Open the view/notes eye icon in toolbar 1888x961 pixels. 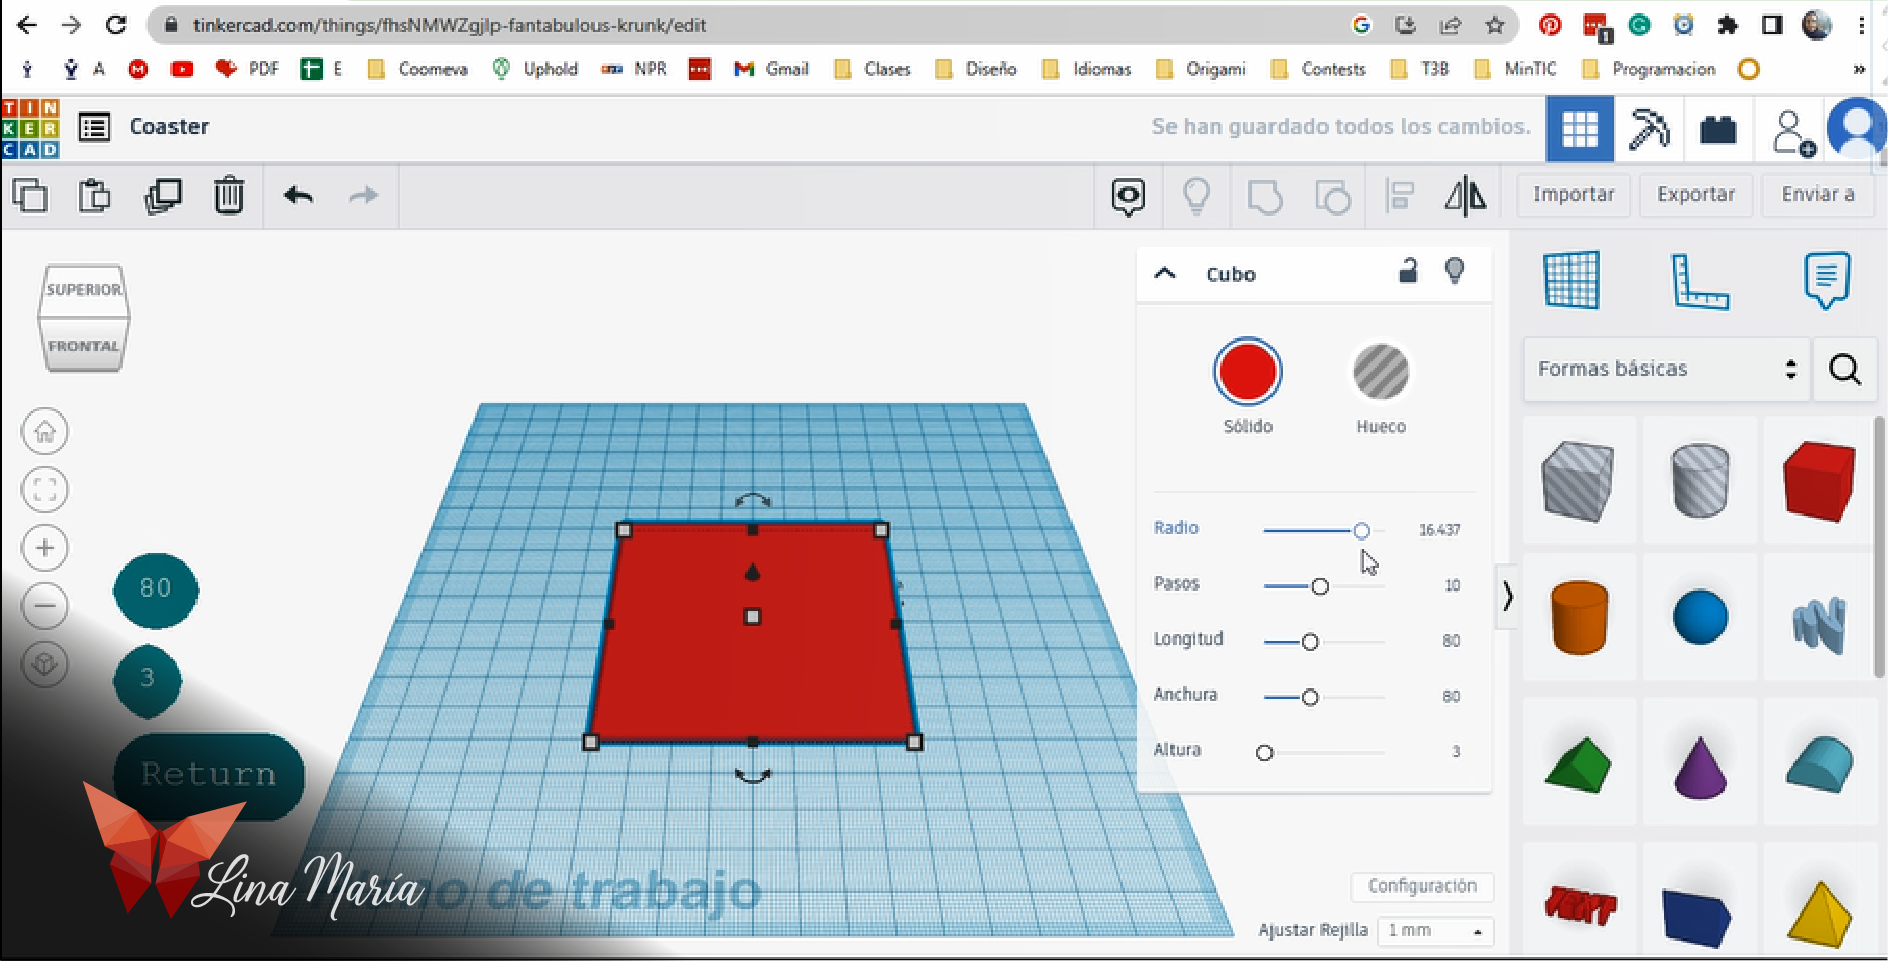pyautogui.click(x=1128, y=196)
